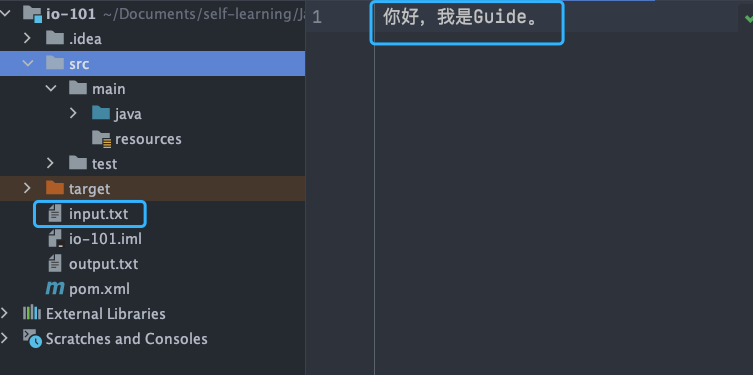Click the editor text 你好，我是Guide。
753x375 pixels.
(461, 18)
